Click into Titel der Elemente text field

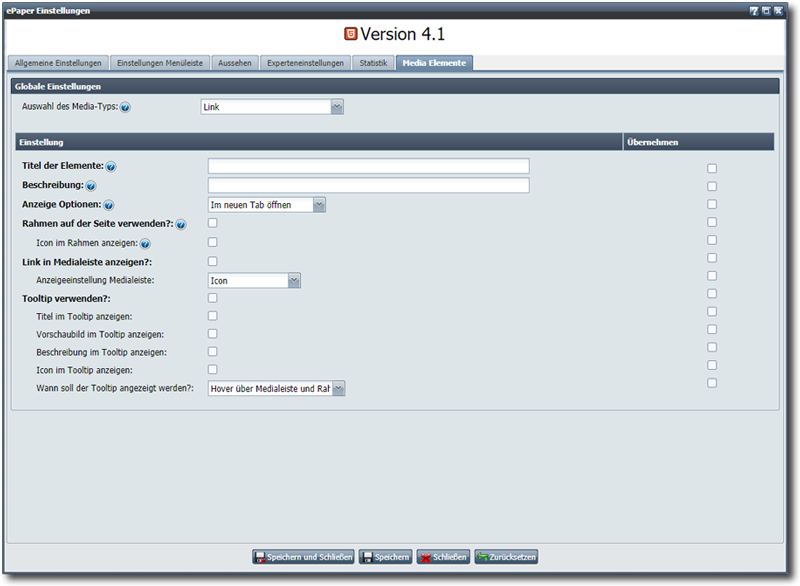(x=368, y=166)
